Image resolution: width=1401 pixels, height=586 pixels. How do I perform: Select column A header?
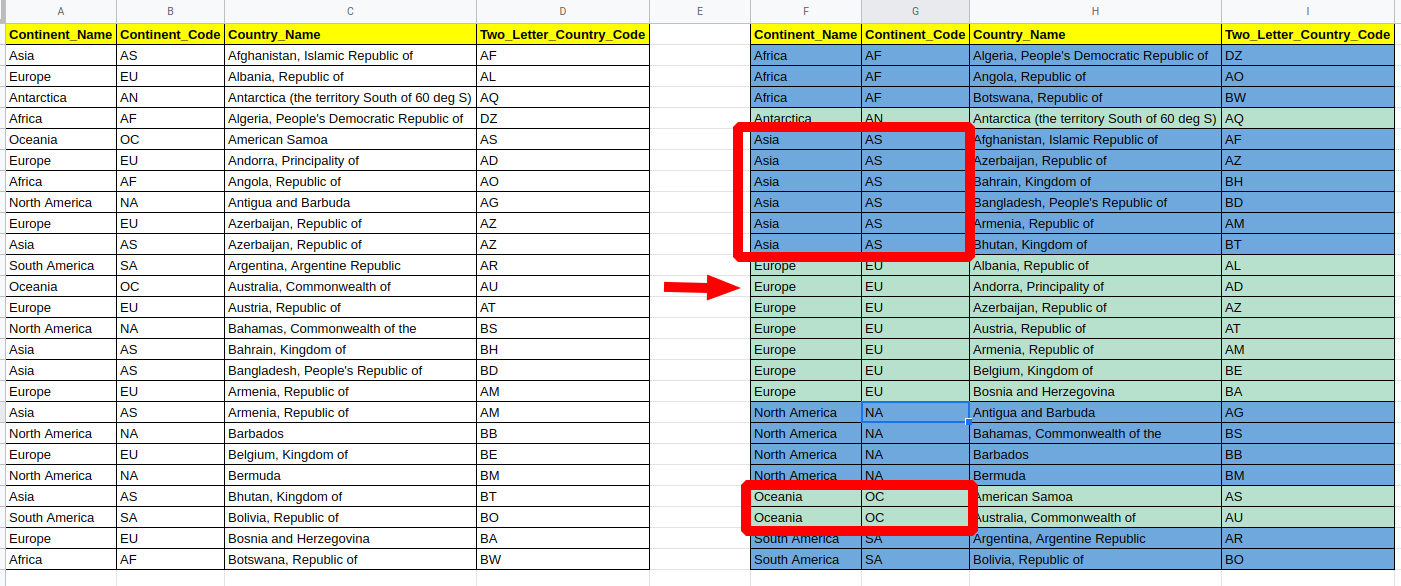tap(60, 11)
